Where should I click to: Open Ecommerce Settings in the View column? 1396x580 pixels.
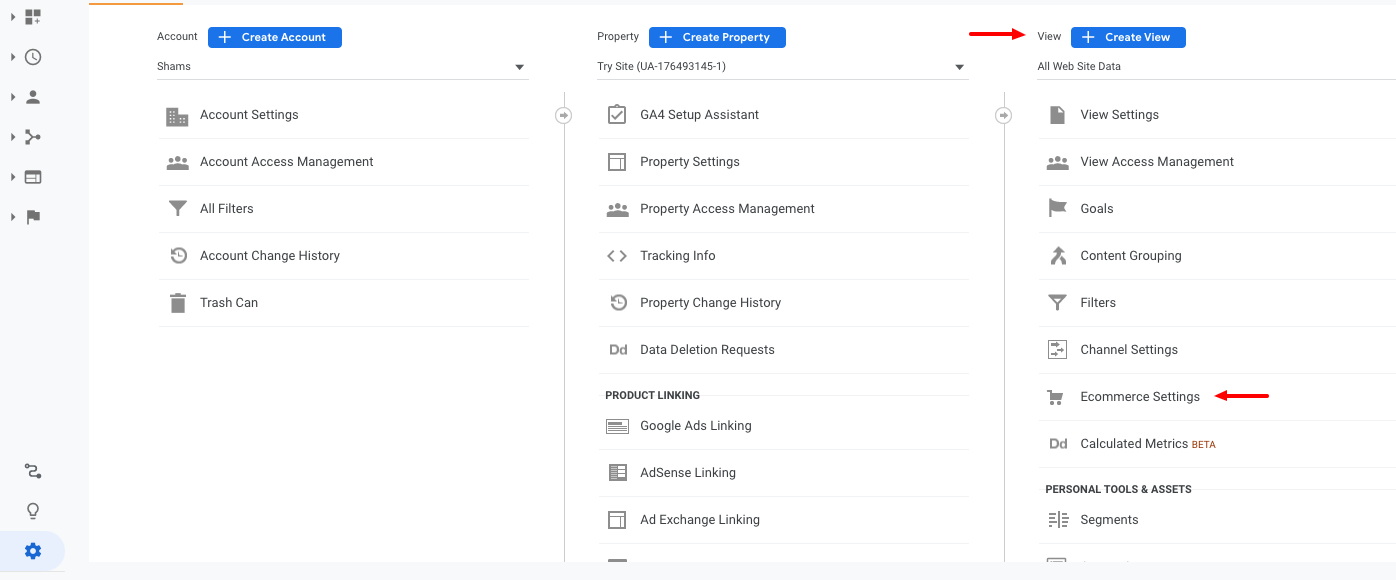click(x=1139, y=396)
